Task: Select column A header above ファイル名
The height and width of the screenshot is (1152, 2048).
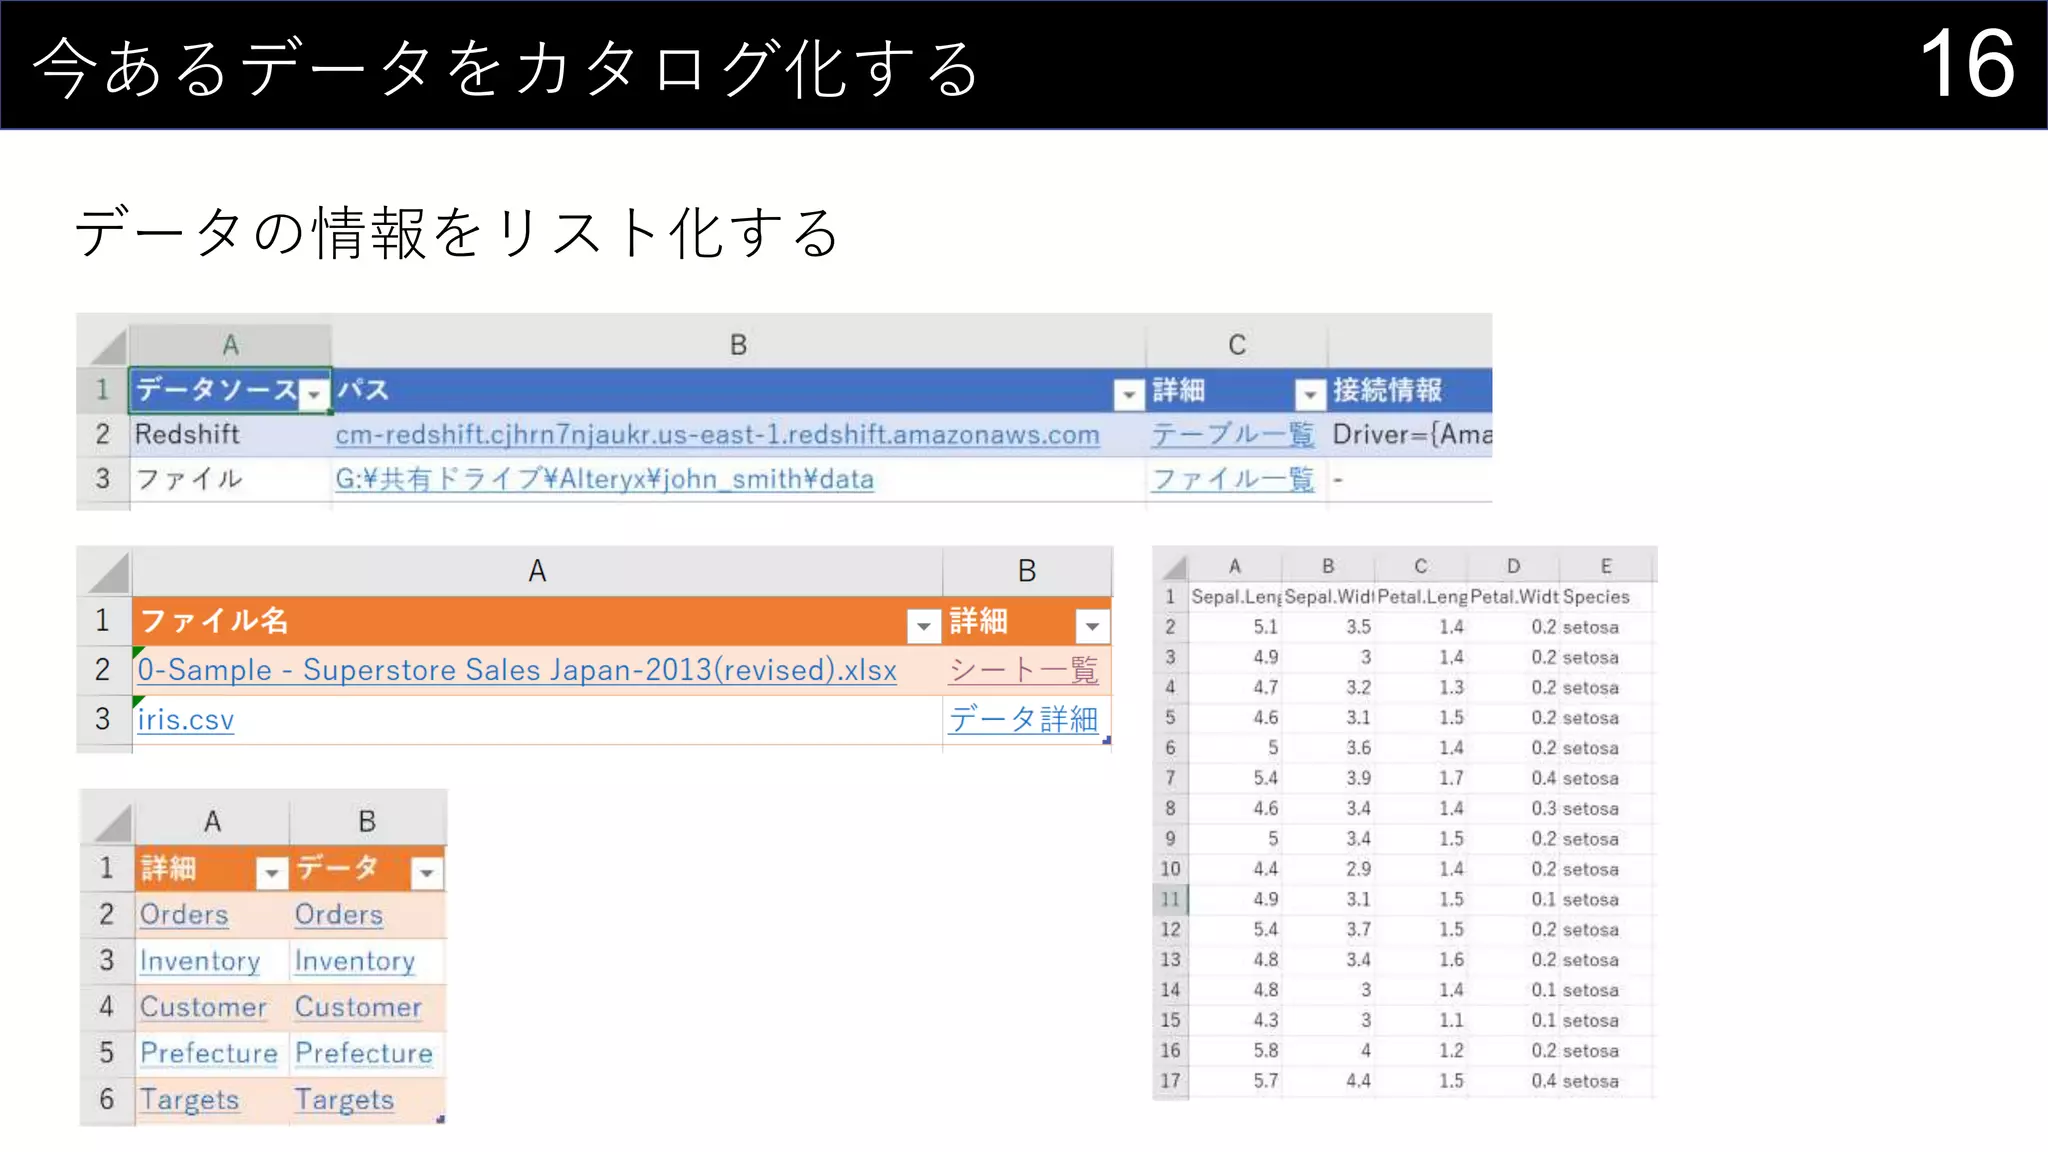Action: pyautogui.click(x=537, y=571)
